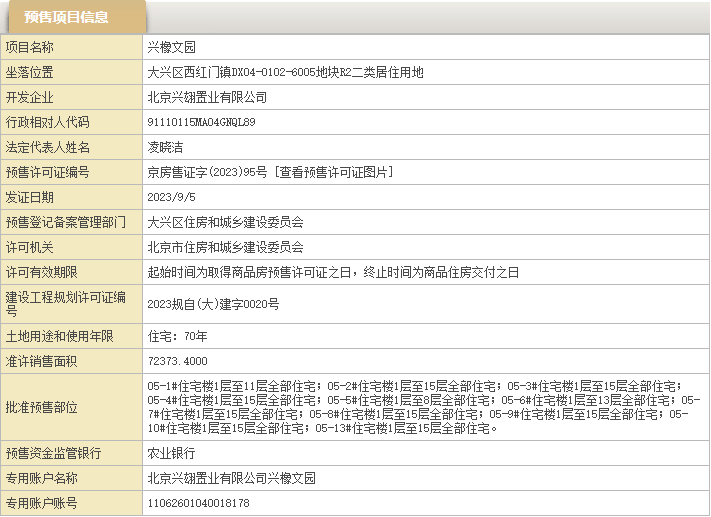Click the 专用账户名称 label
This screenshot has height=517, width=711.
click(41, 478)
